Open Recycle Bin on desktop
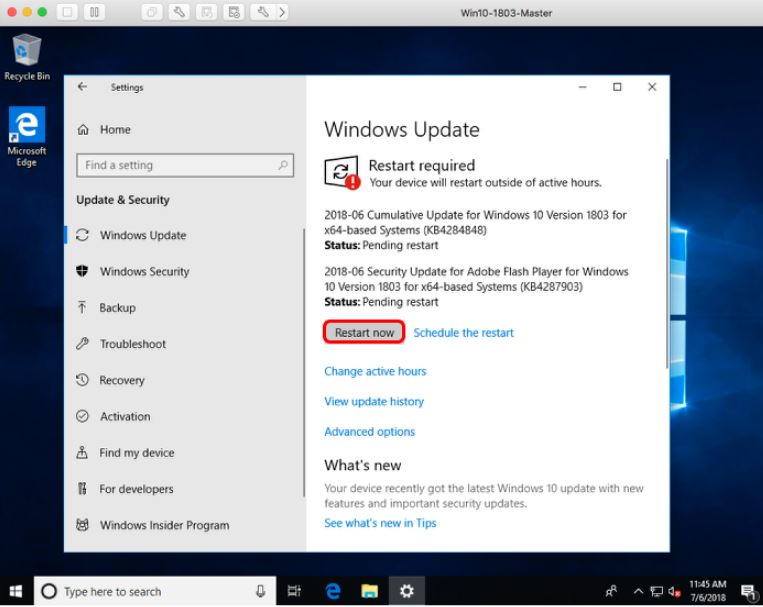The width and height of the screenshot is (763, 607). pyautogui.click(x=27, y=57)
